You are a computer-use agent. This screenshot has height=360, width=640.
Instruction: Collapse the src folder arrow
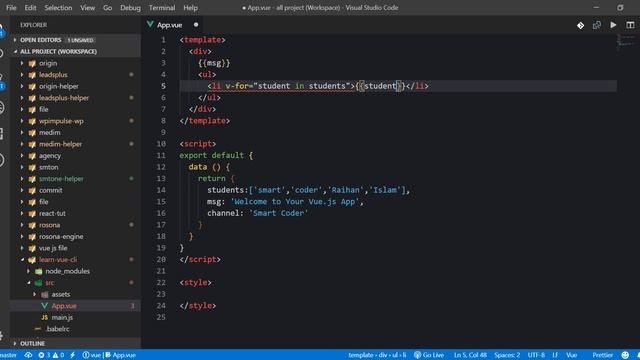pos(29,283)
